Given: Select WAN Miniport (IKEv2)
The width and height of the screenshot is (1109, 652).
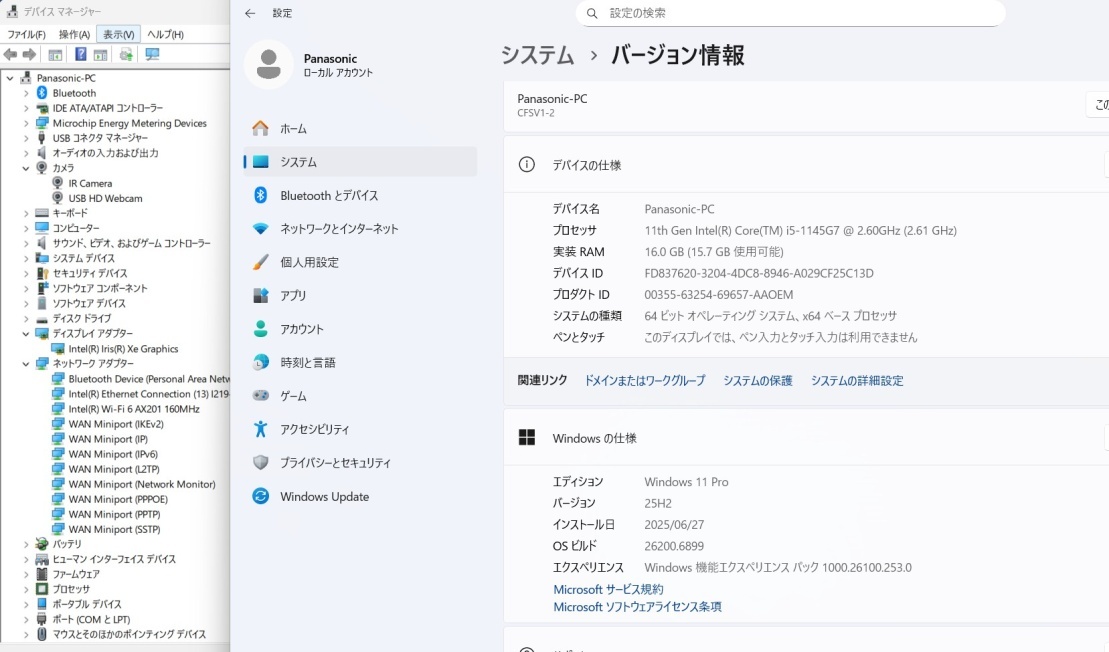Looking at the screenshot, I should 116,424.
